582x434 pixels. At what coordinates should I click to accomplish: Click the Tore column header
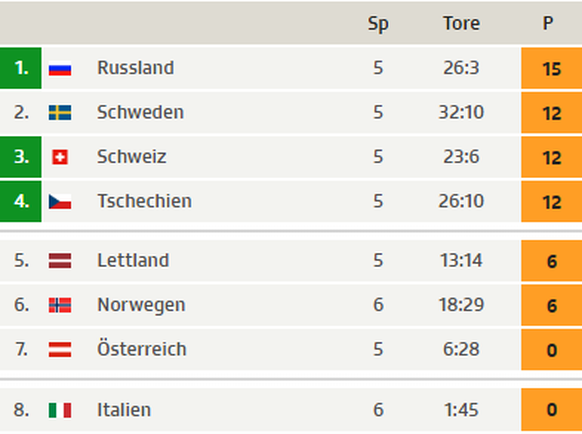[x=461, y=23]
